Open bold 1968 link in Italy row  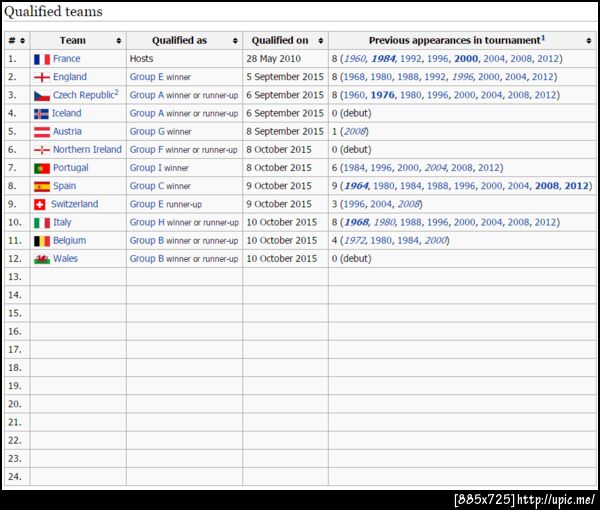click(x=357, y=222)
